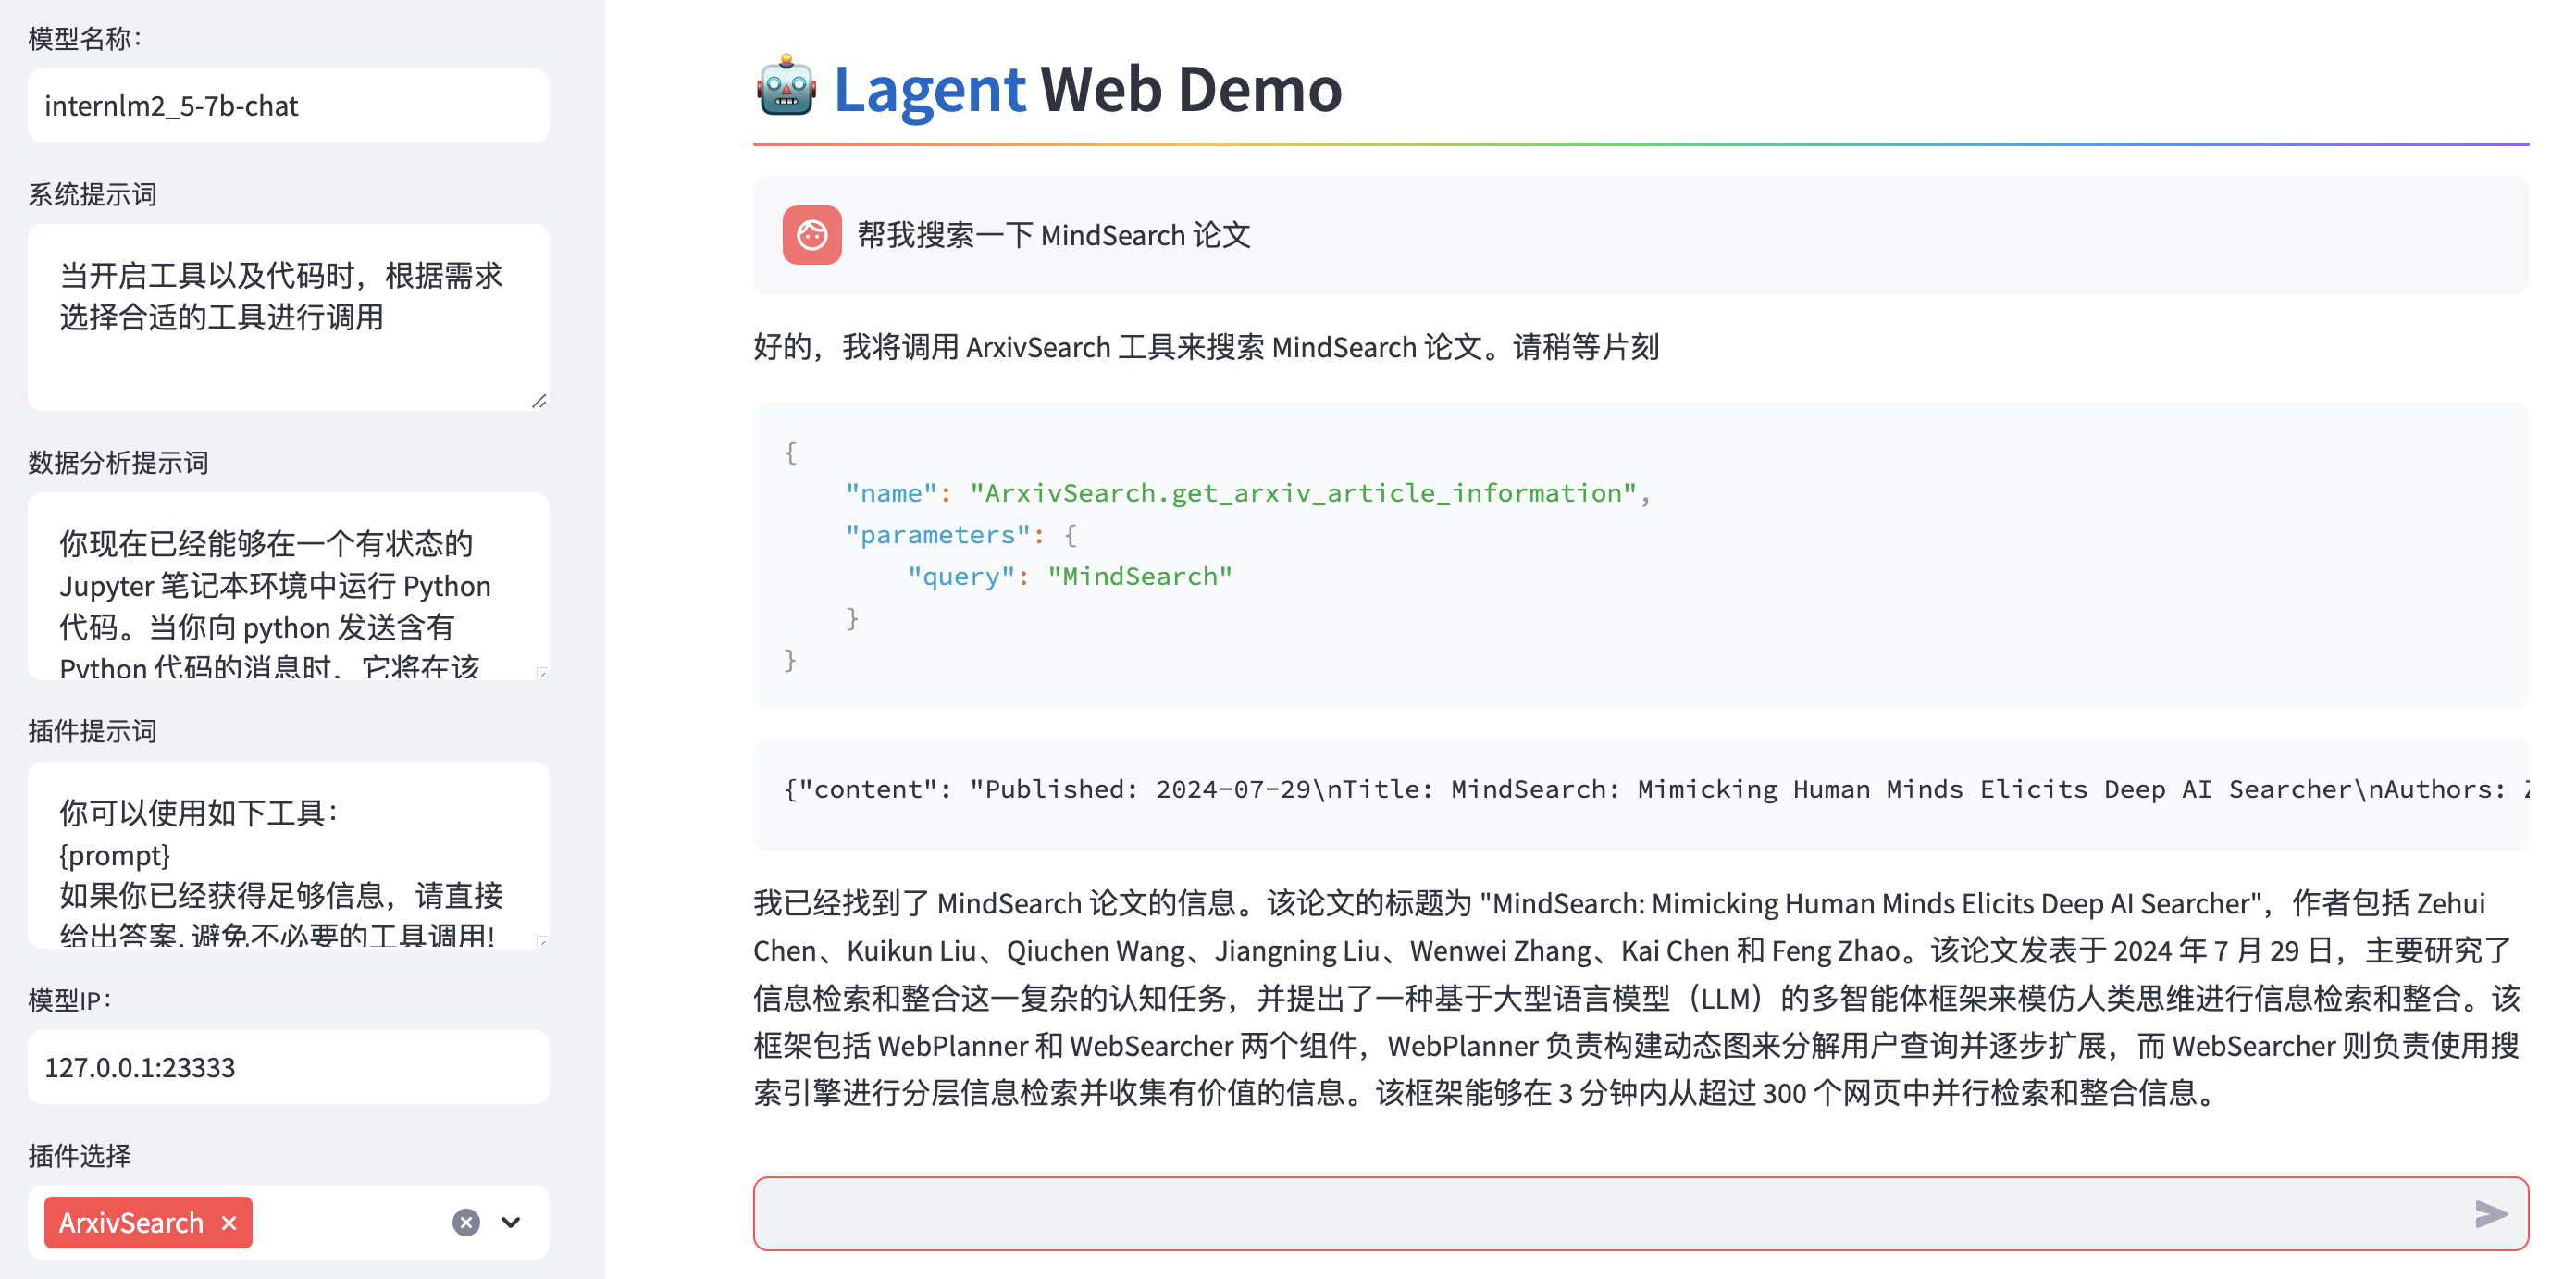Screen dimensions: 2576x1279
Task: Click the robot emoji icon
Action: [786, 87]
